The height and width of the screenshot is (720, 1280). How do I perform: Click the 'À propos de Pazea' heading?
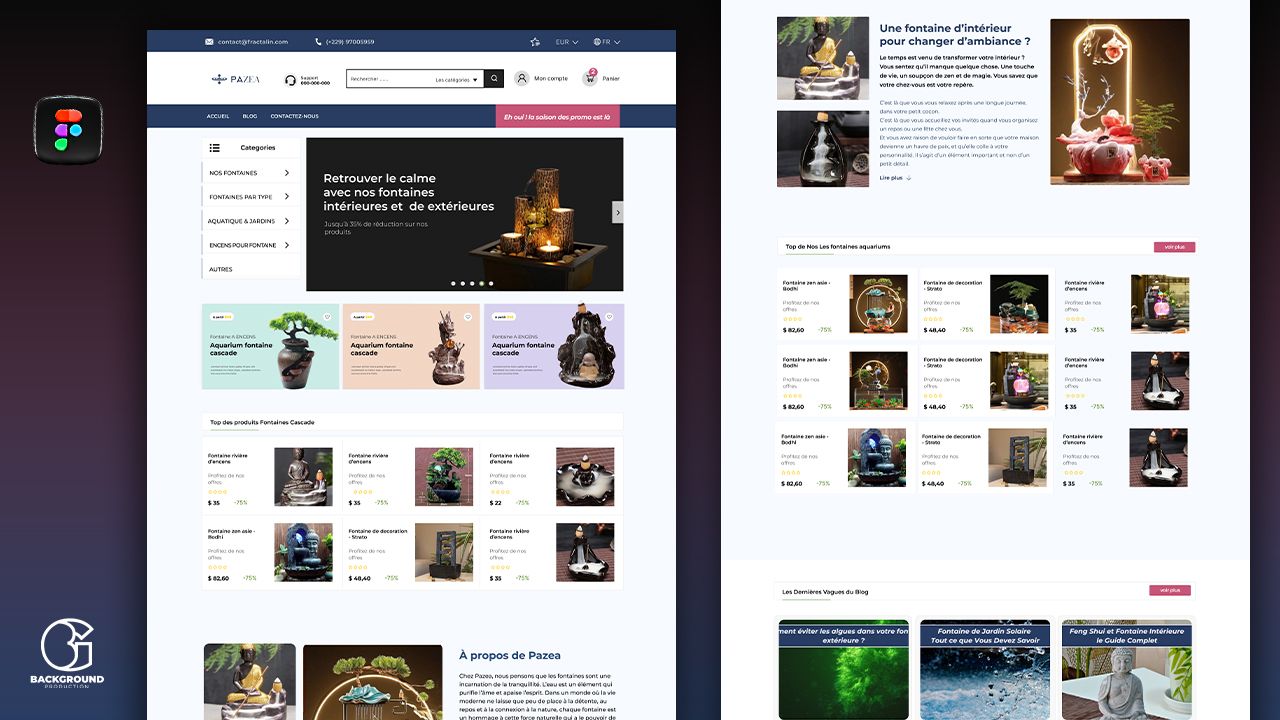click(510, 656)
